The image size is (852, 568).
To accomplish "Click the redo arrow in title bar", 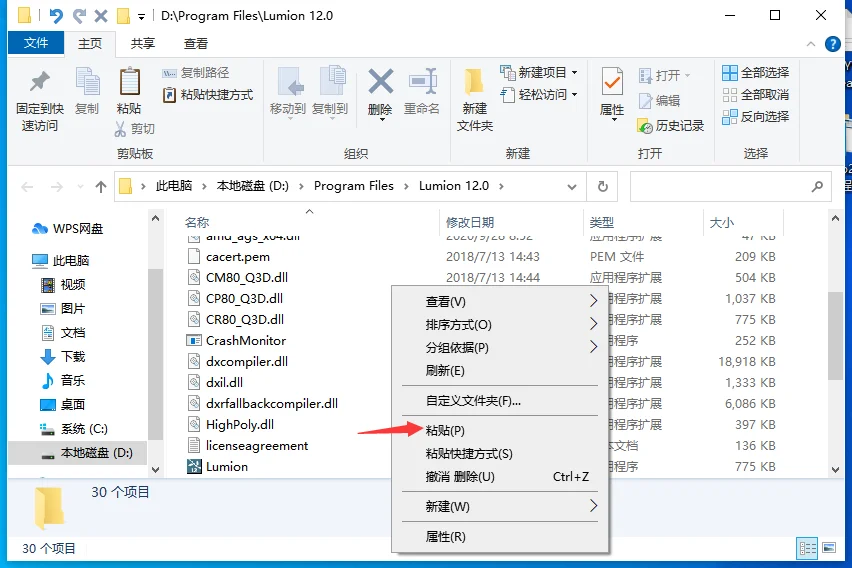I will (79, 16).
